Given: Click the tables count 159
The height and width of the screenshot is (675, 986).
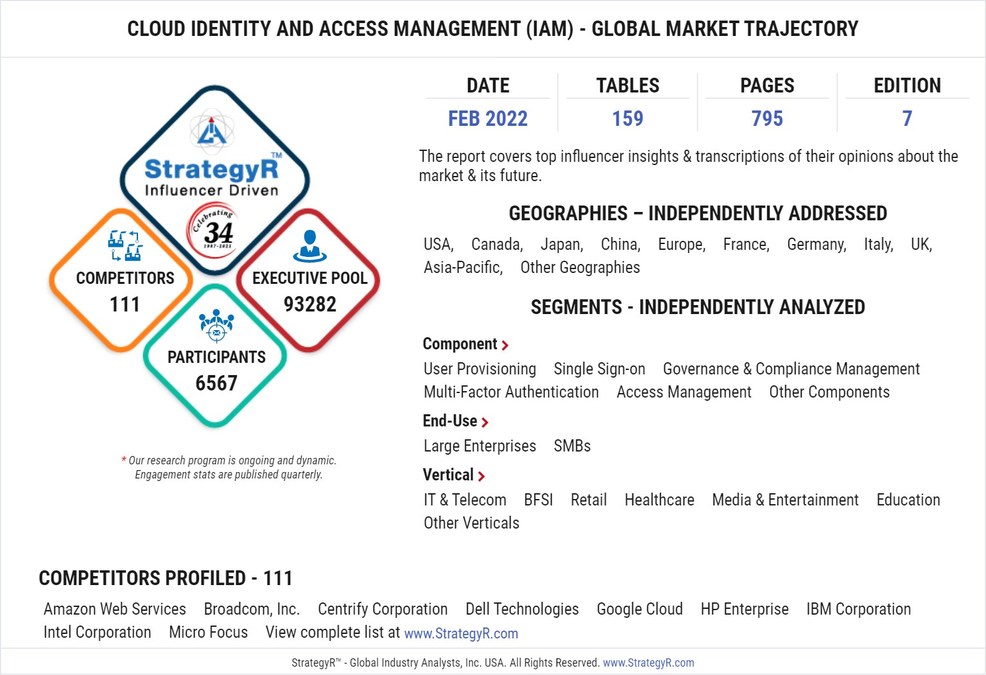Looking at the screenshot, I should coord(628,118).
